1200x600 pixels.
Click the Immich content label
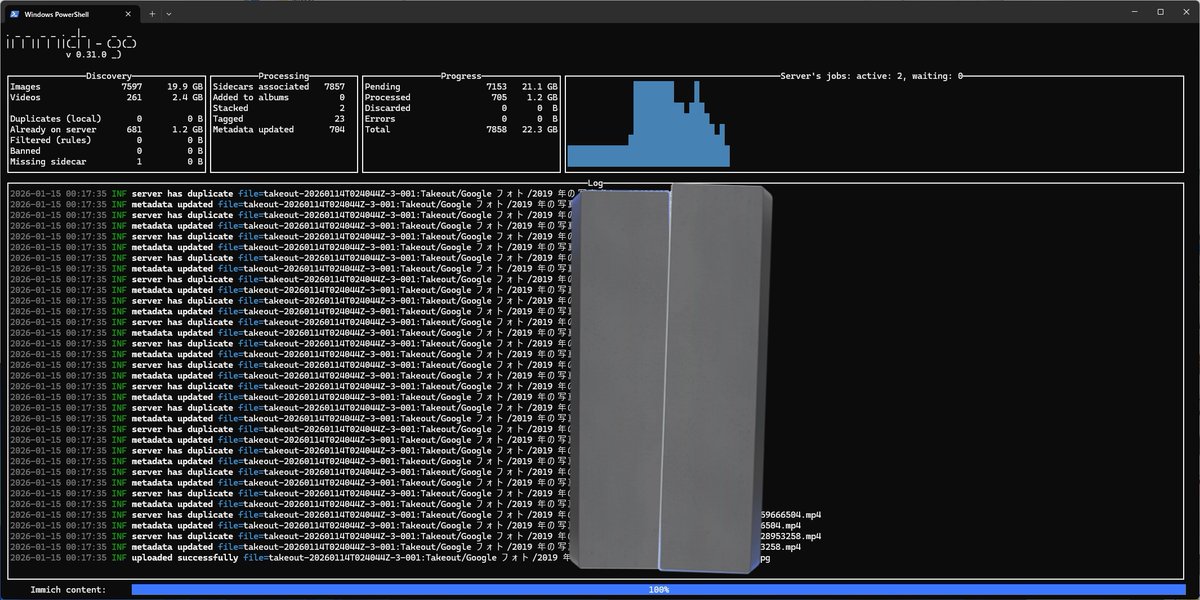[69, 590]
